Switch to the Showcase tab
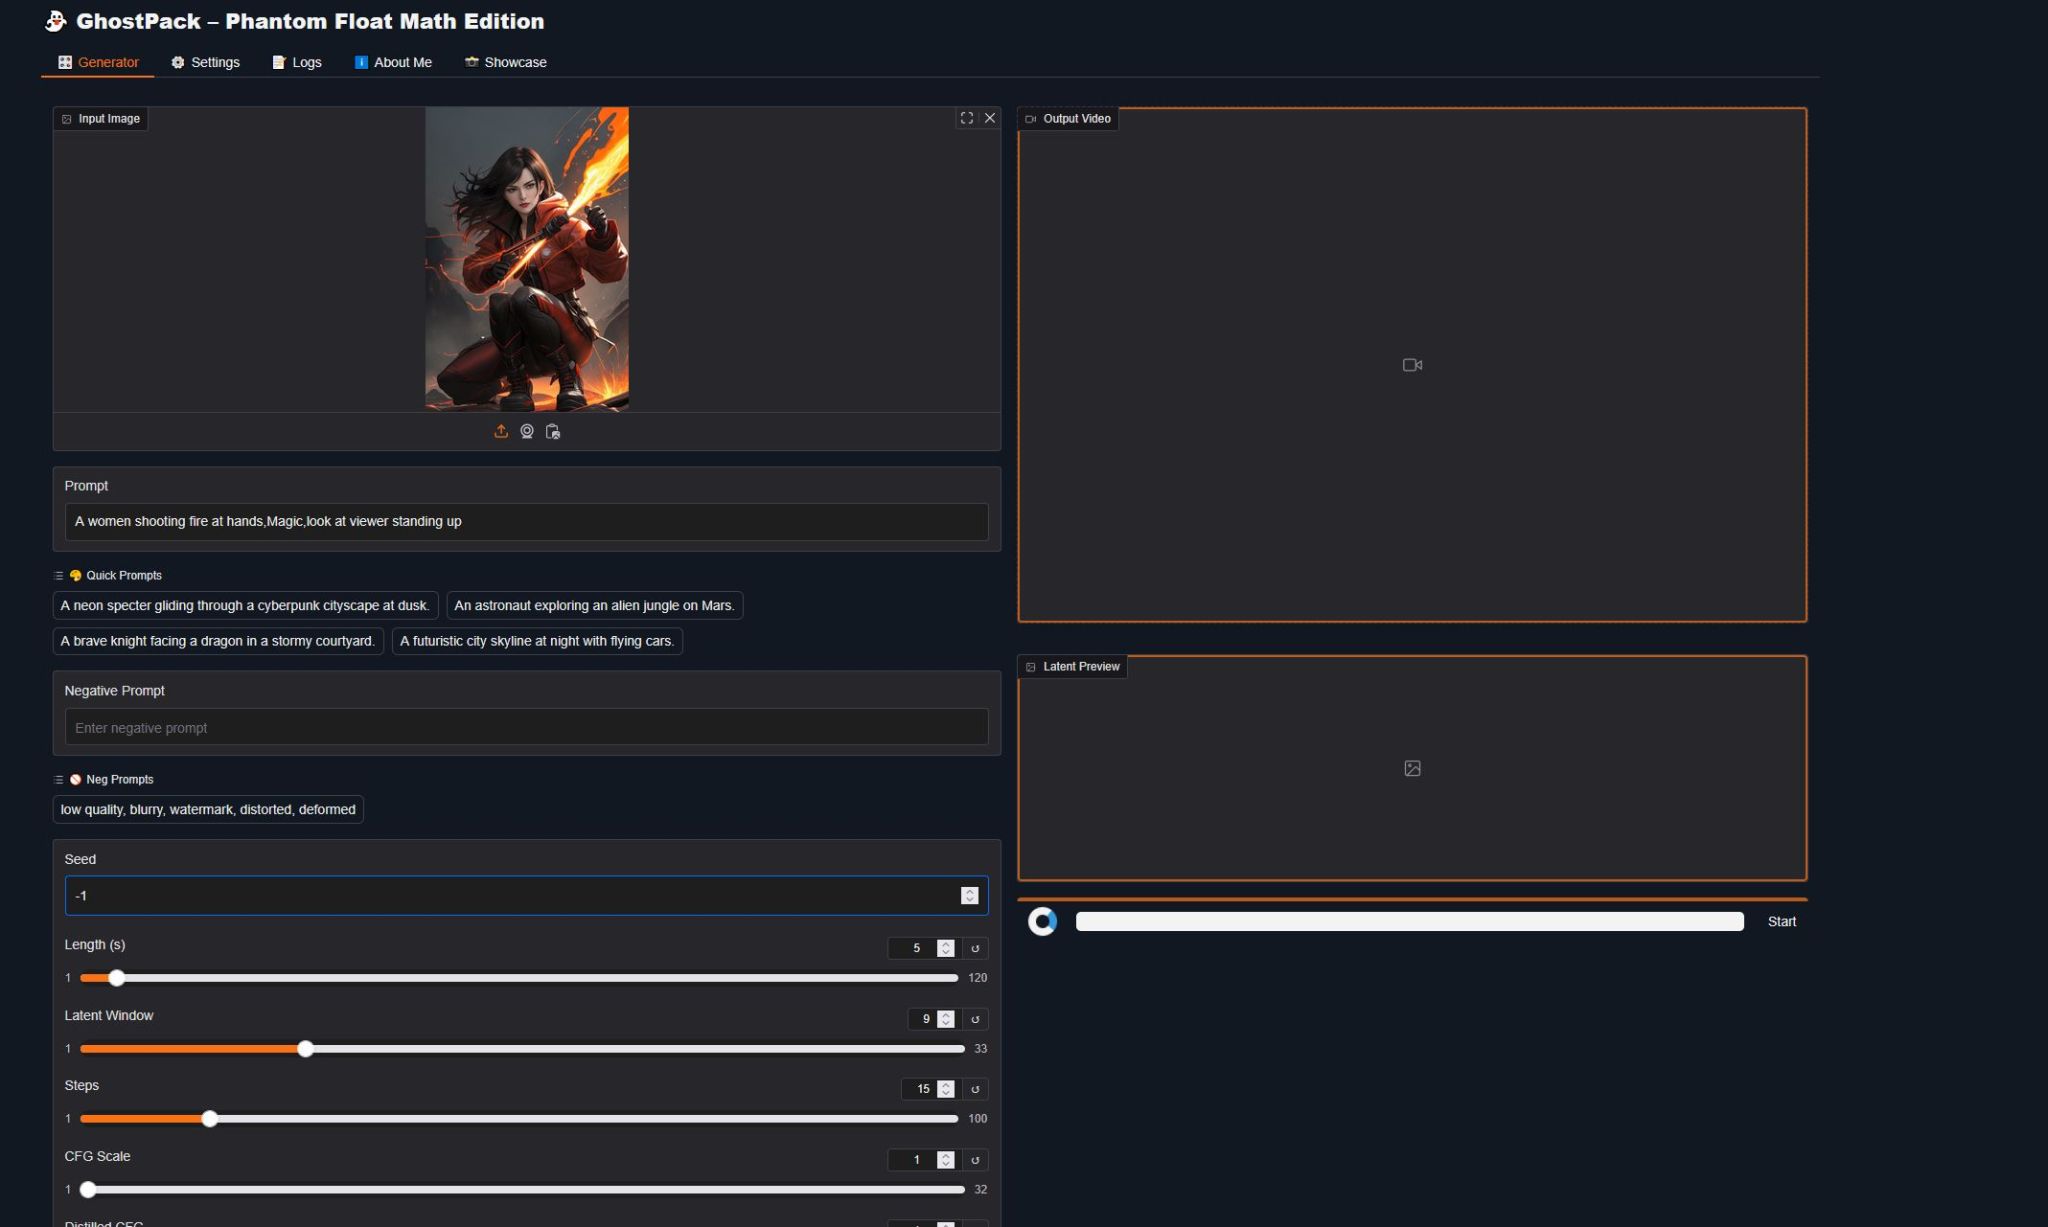This screenshot has width=2048, height=1227. [x=505, y=62]
